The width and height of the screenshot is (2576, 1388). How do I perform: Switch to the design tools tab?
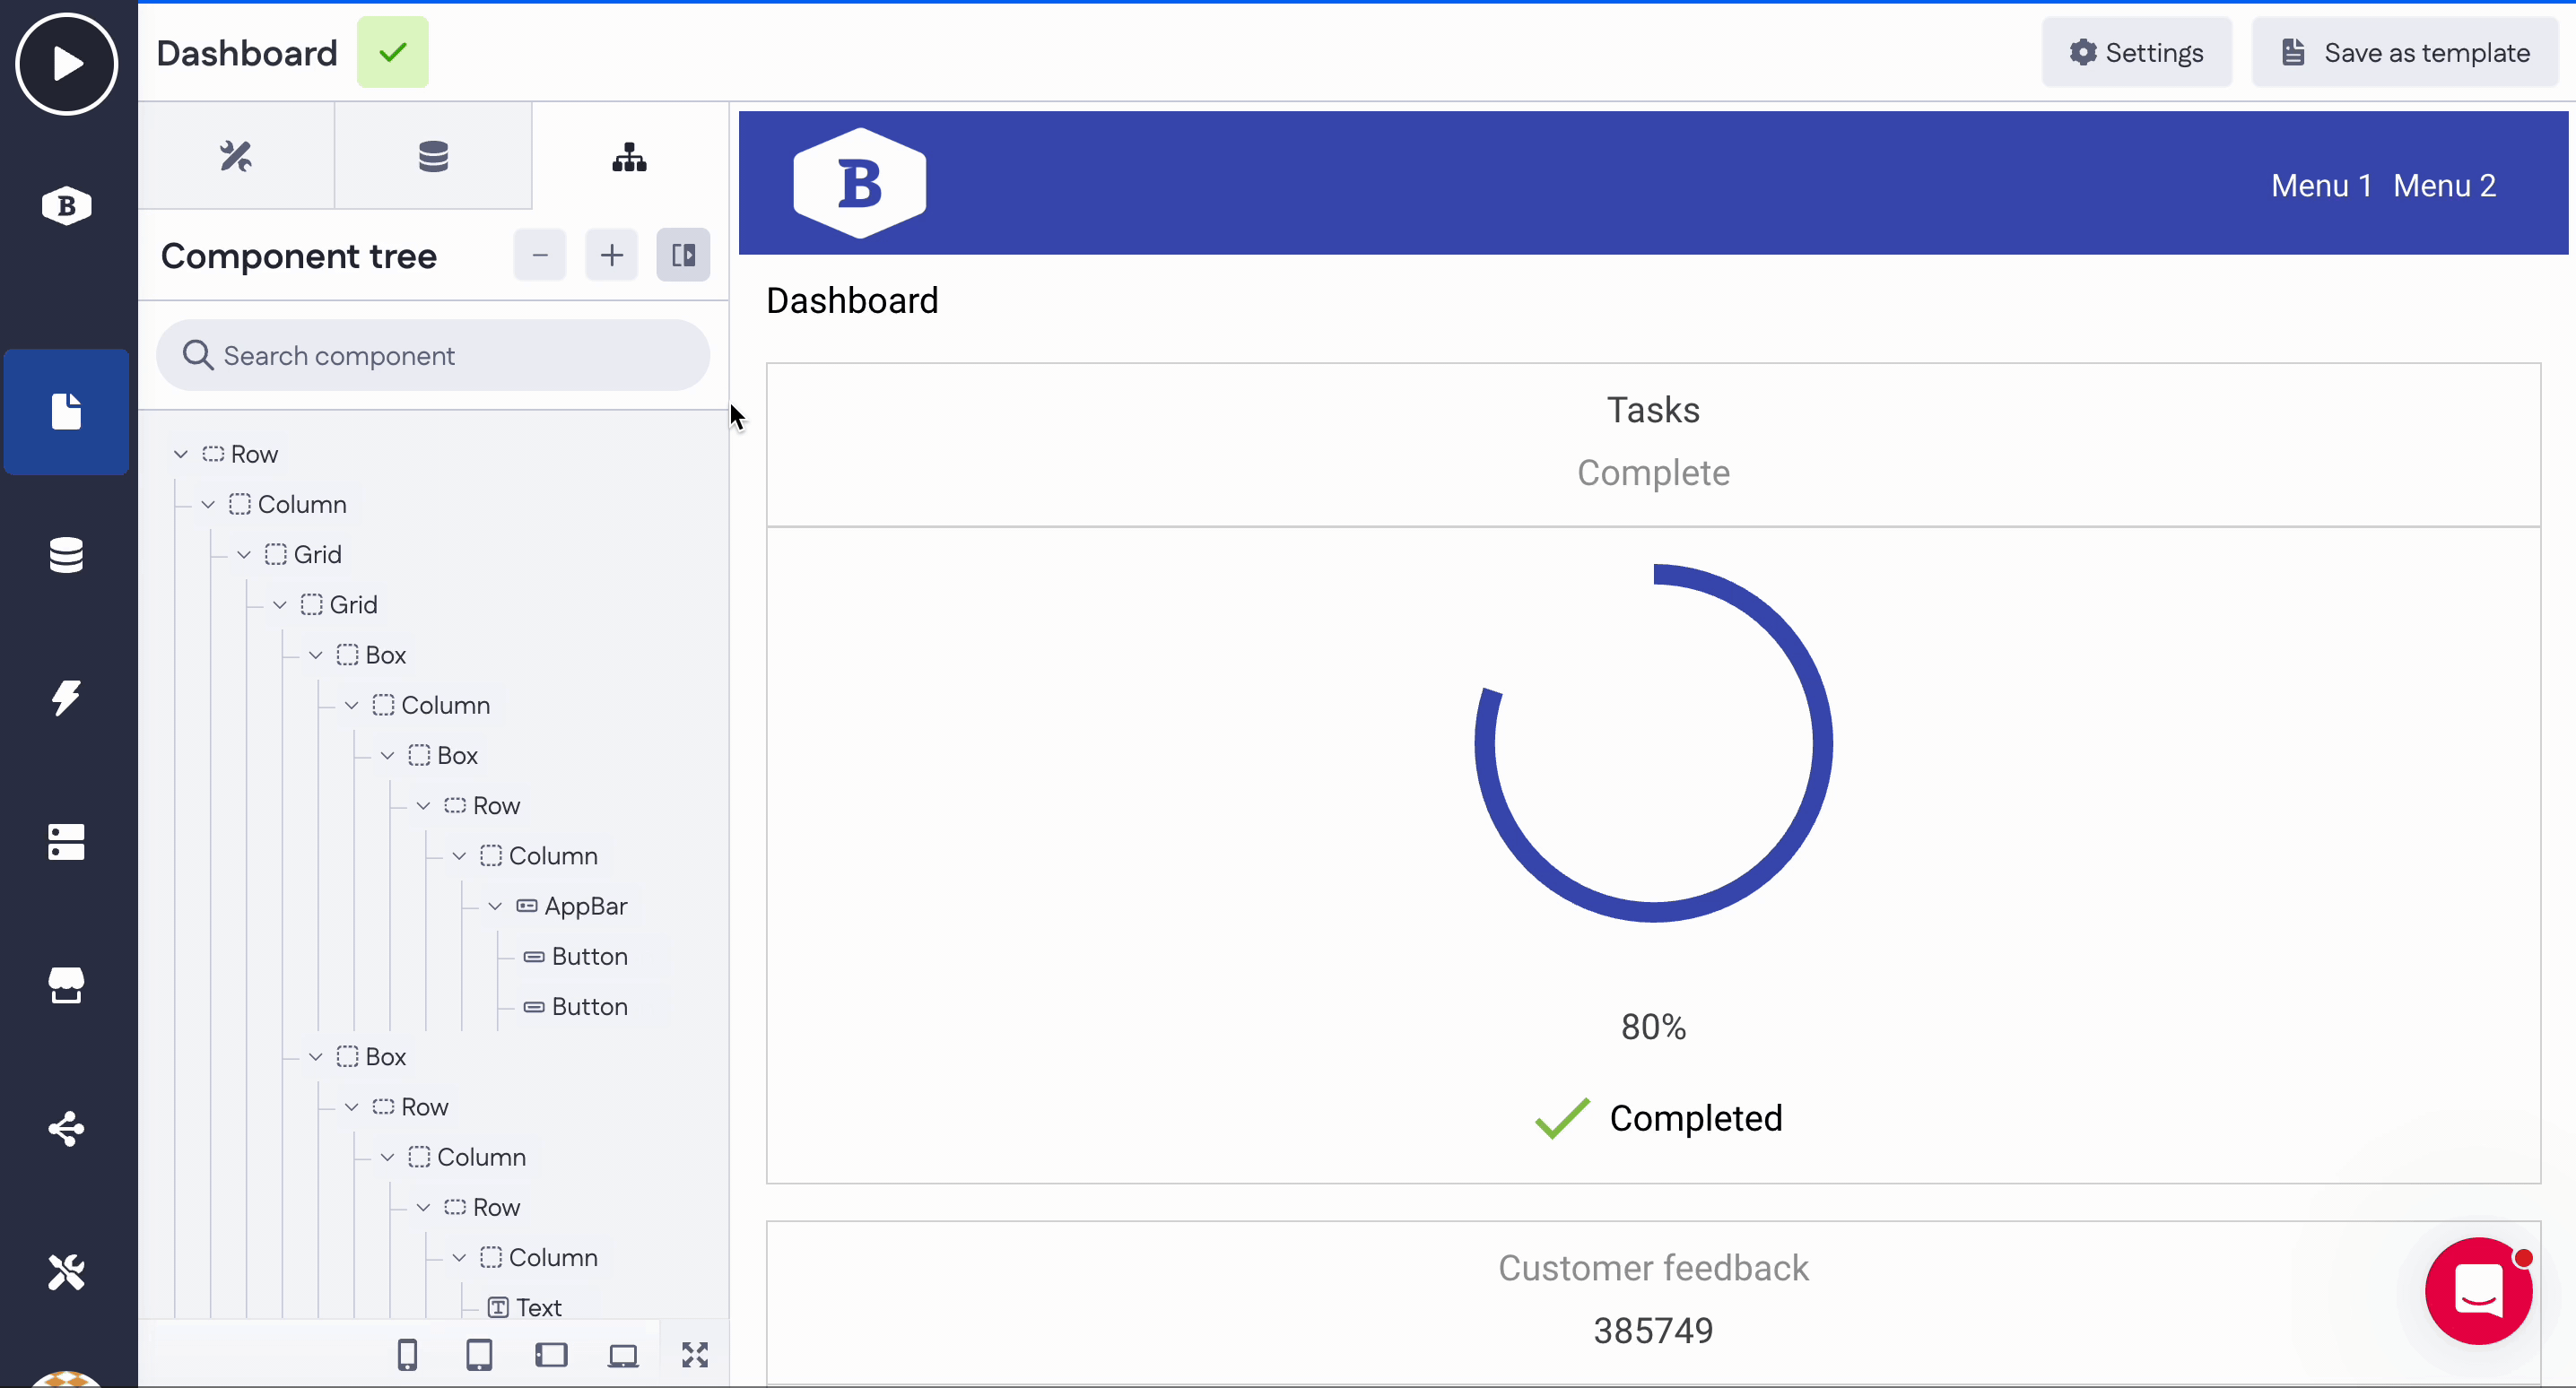coord(236,156)
